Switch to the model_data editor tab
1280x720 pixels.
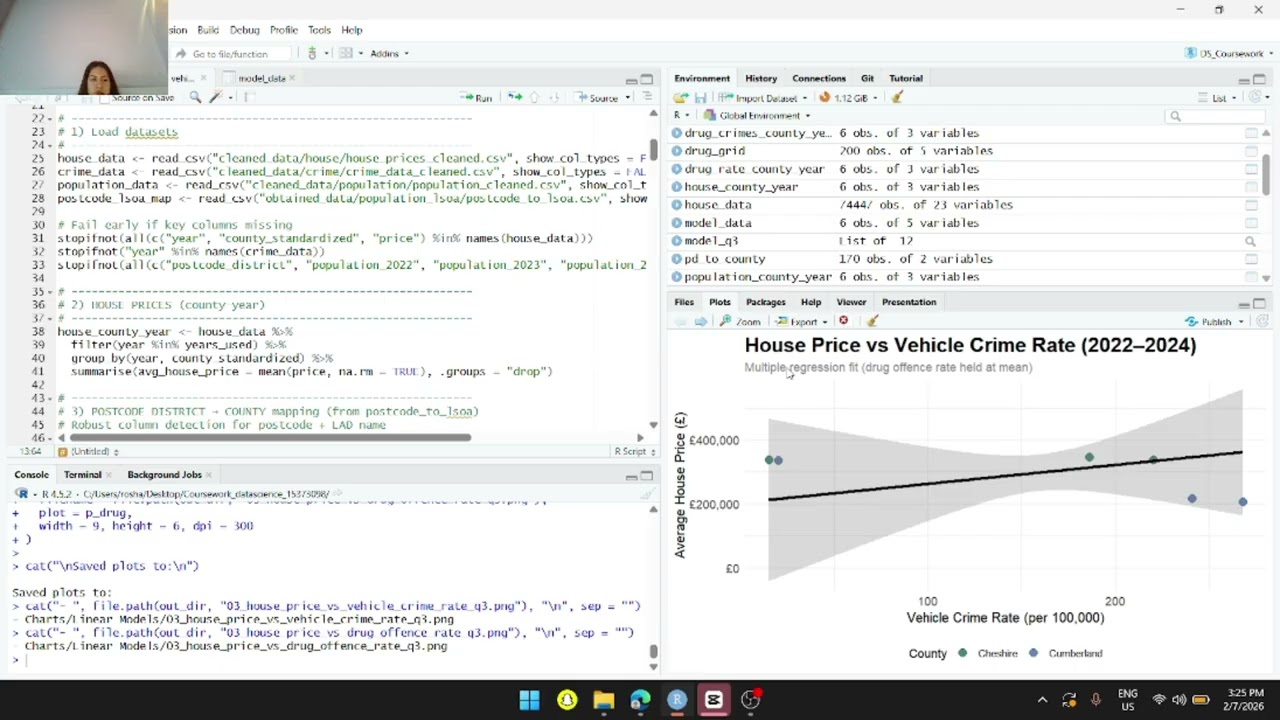coord(255,78)
